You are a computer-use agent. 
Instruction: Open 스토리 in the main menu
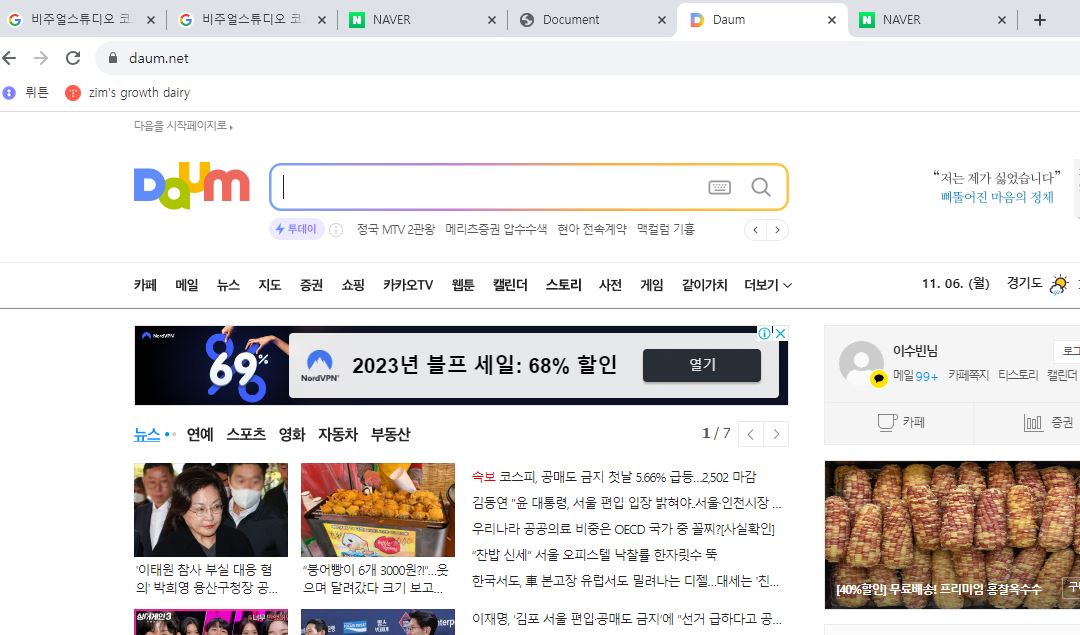(x=563, y=284)
